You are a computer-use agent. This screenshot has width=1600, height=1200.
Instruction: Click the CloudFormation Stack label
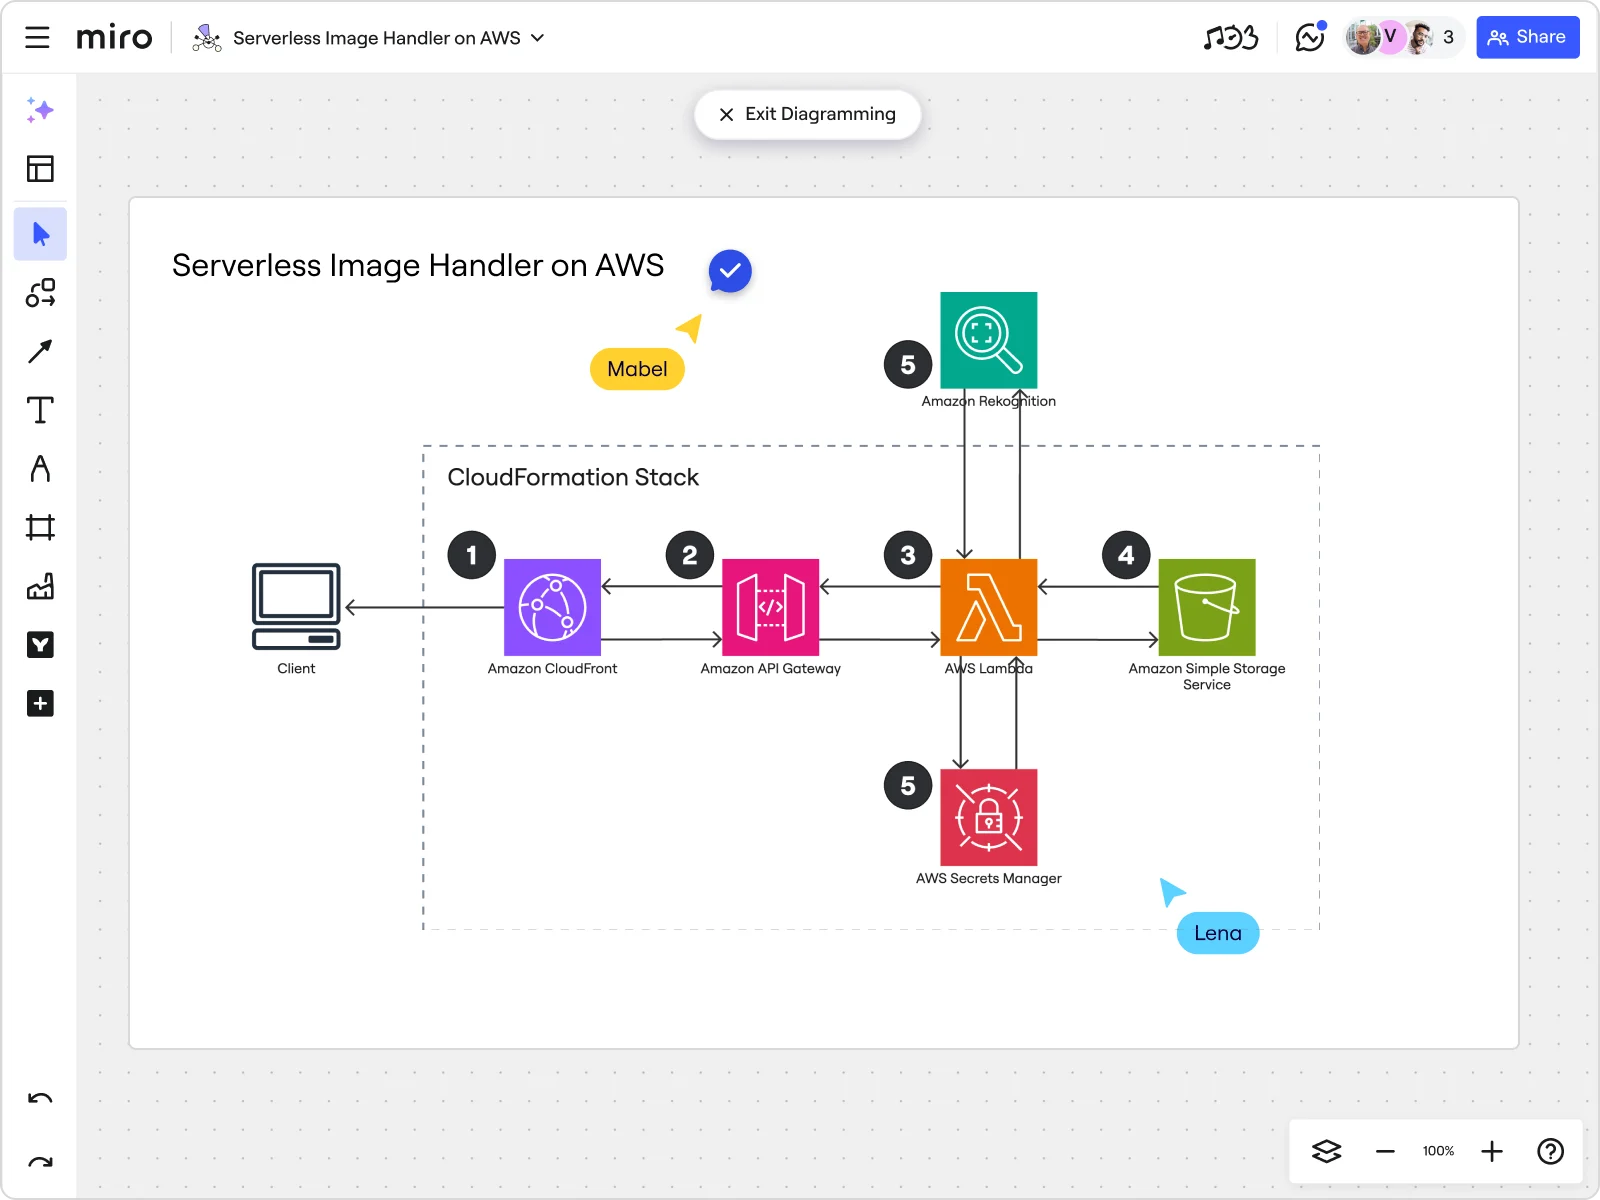click(573, 477)
